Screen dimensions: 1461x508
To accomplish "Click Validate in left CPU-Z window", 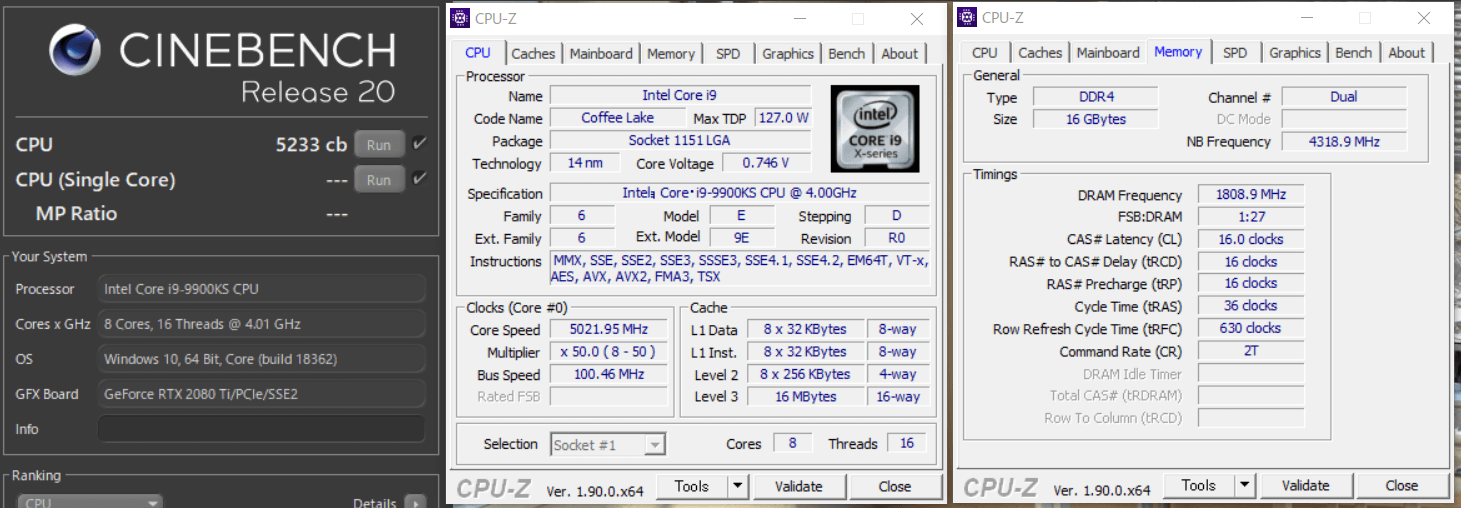I will coord(798,487).
